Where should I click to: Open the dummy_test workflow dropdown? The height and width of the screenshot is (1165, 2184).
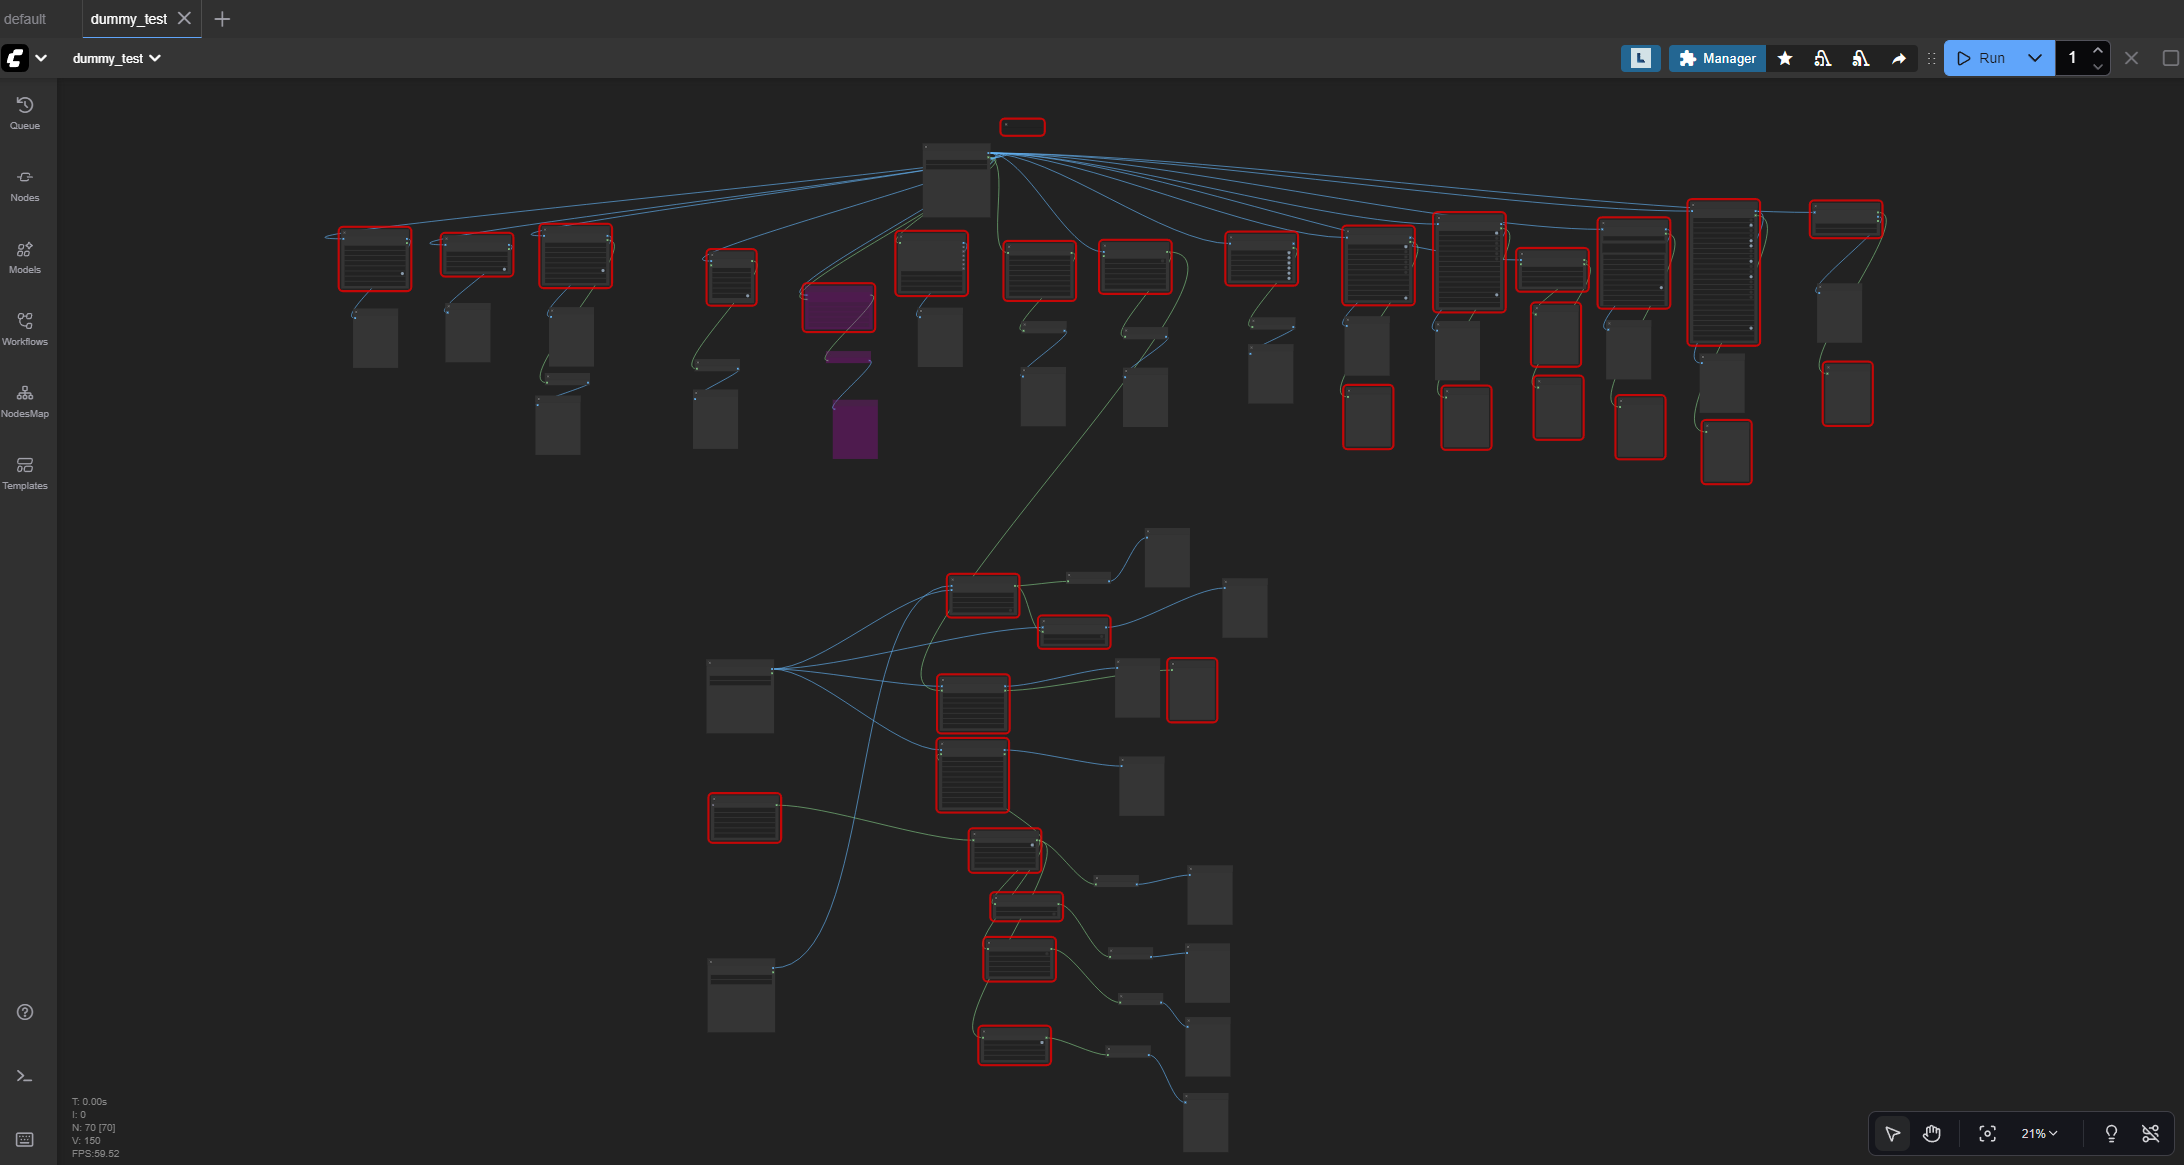coord(117,58)
